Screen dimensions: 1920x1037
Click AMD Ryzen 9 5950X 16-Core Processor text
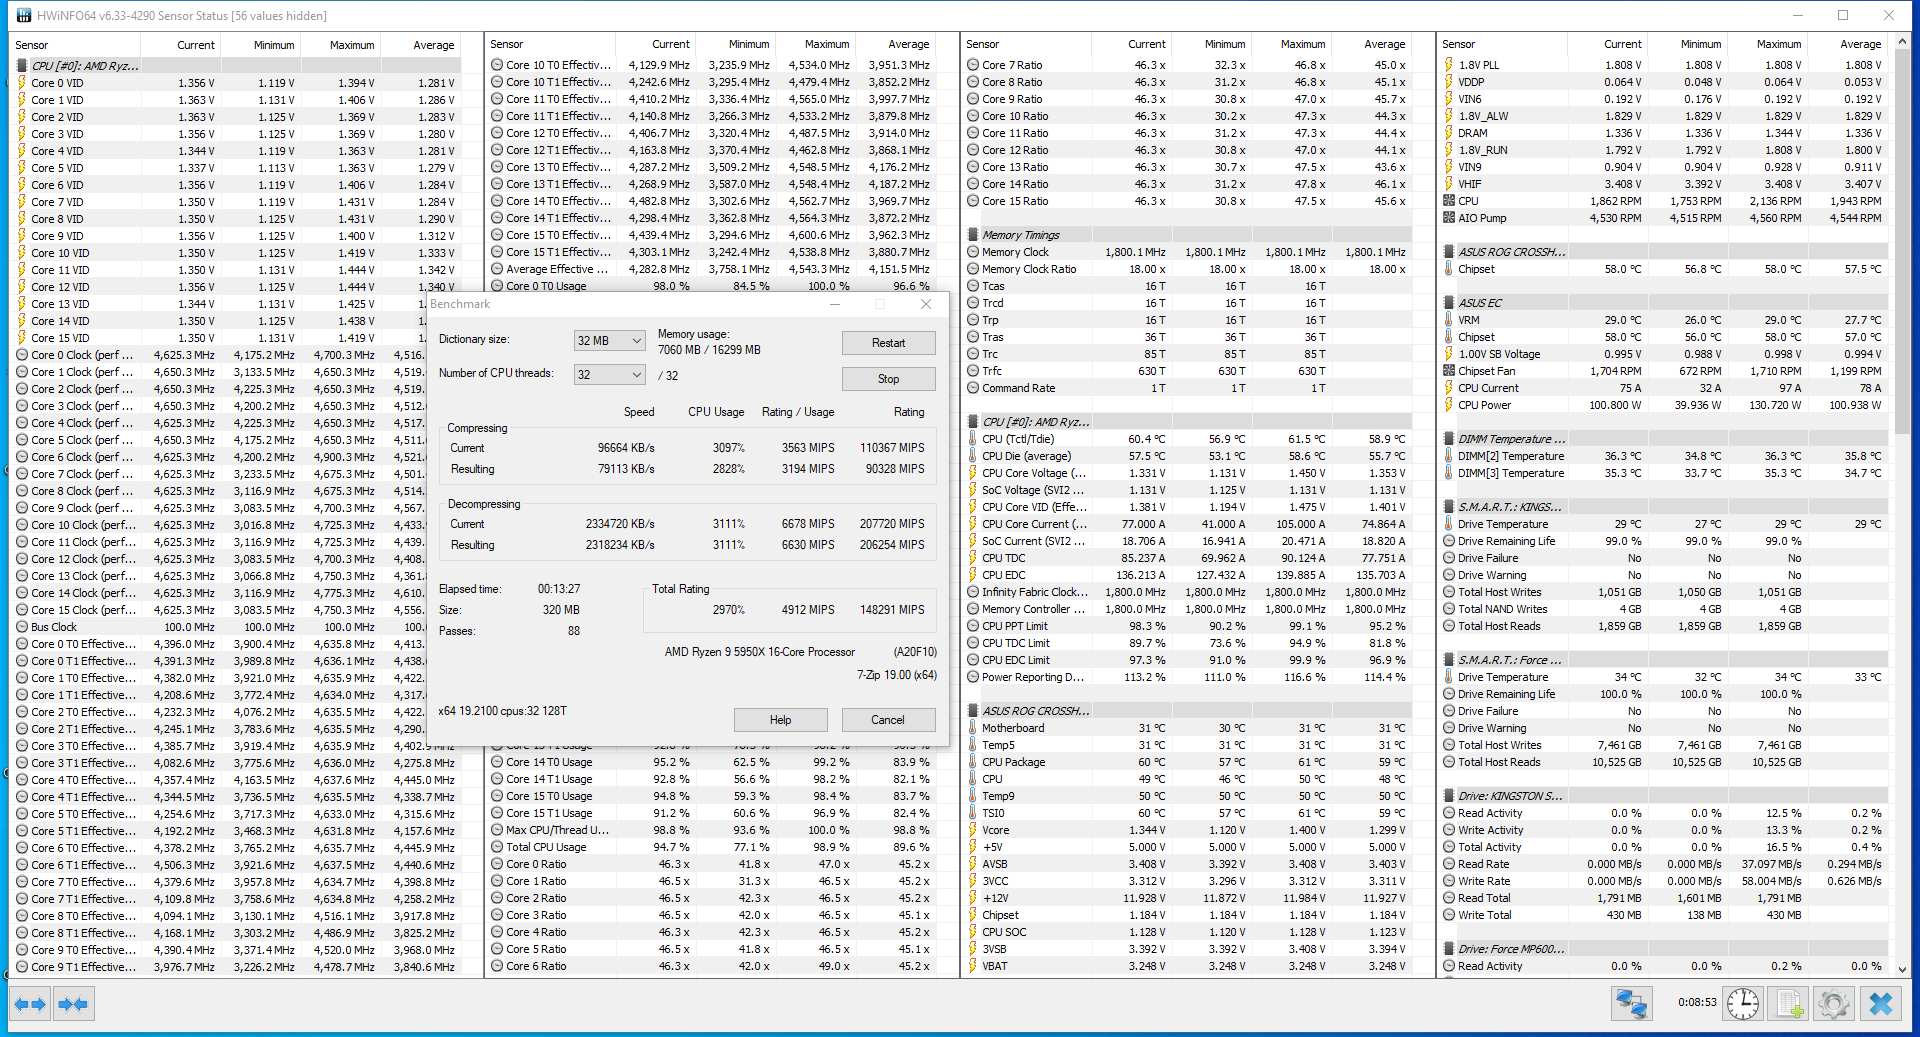760,652
